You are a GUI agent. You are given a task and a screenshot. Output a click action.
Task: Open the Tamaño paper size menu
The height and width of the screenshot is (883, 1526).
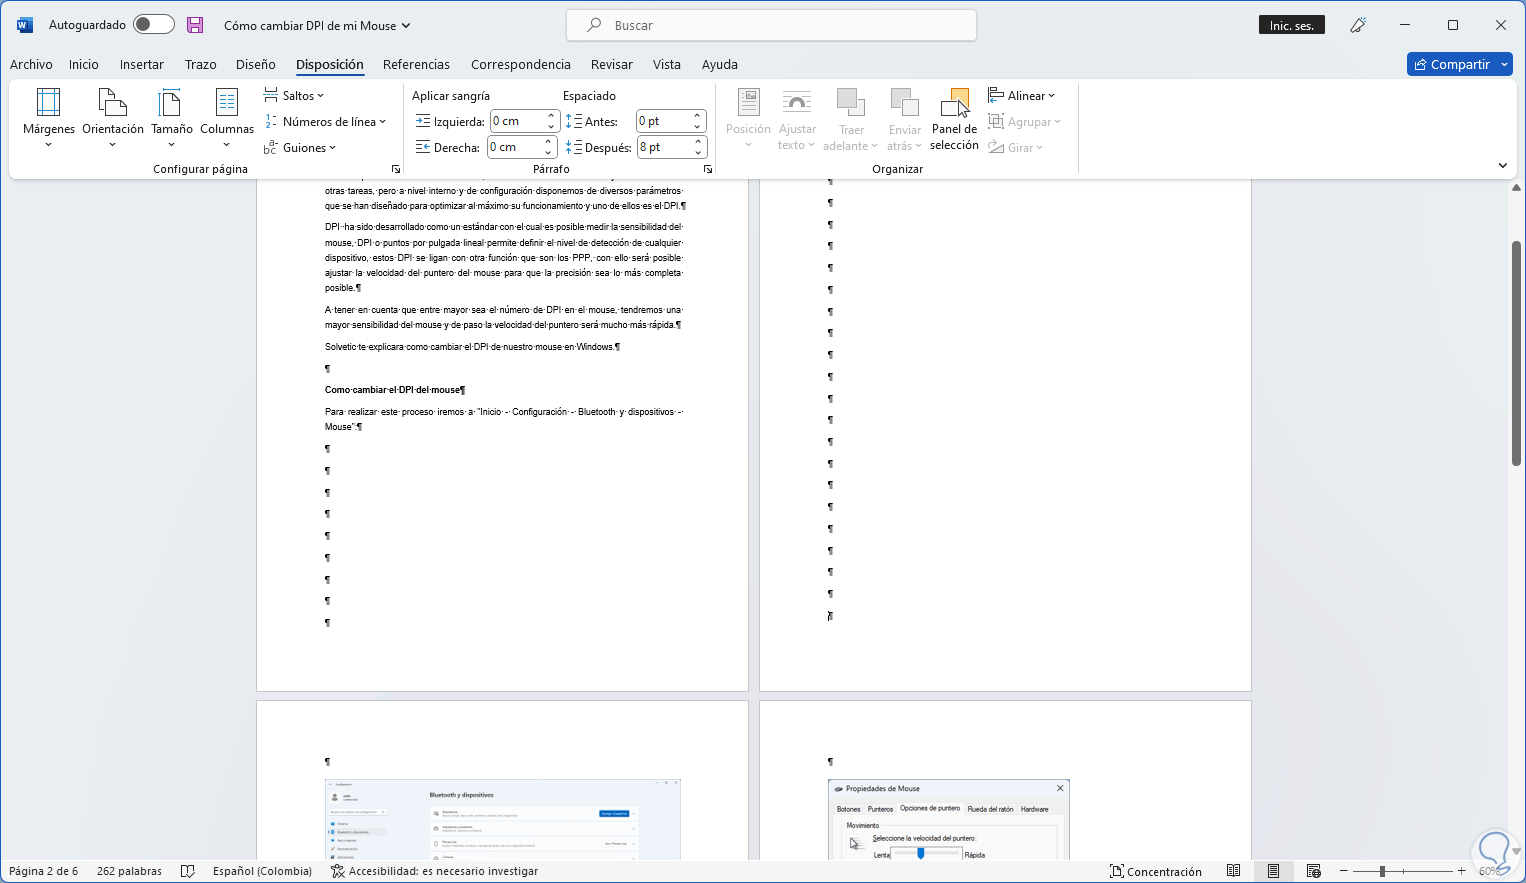point(172,119)
